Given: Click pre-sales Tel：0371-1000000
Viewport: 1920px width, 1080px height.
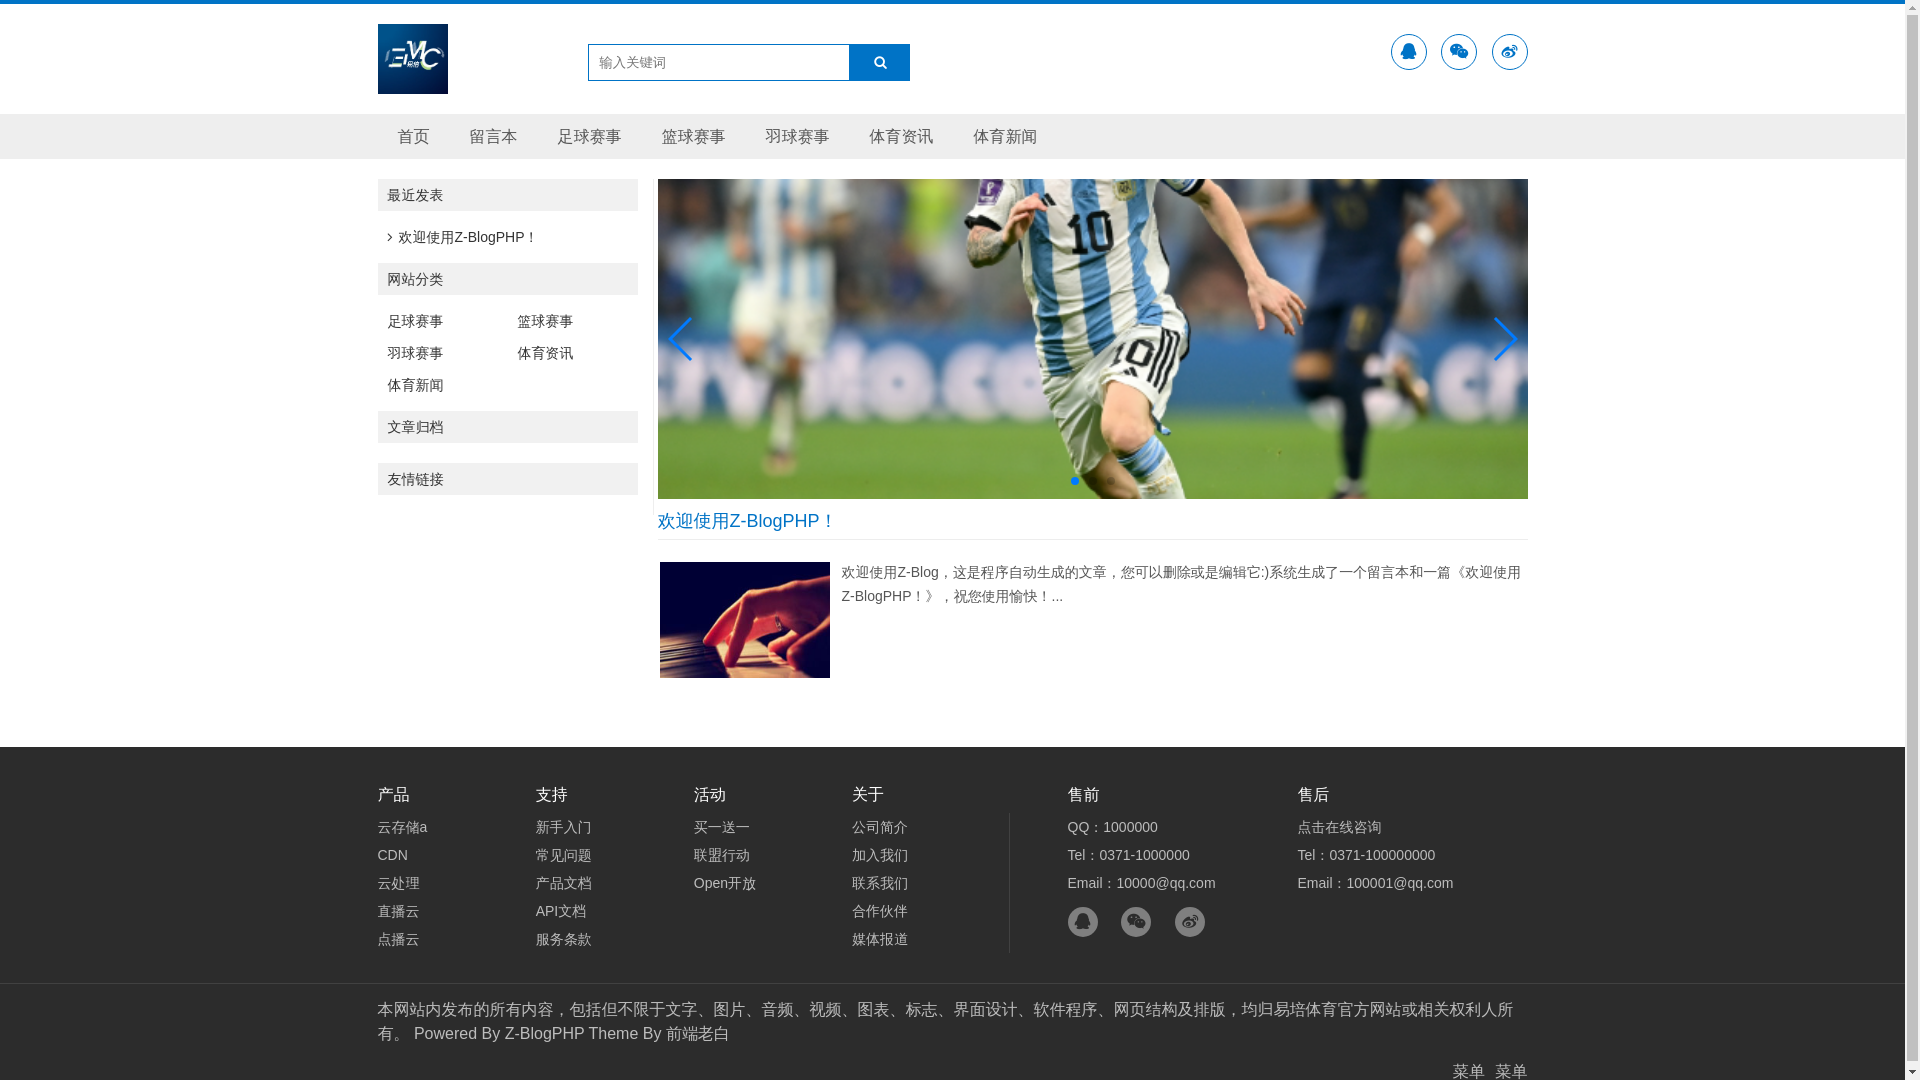Looking at the screenshot, I should point(1128,855).
